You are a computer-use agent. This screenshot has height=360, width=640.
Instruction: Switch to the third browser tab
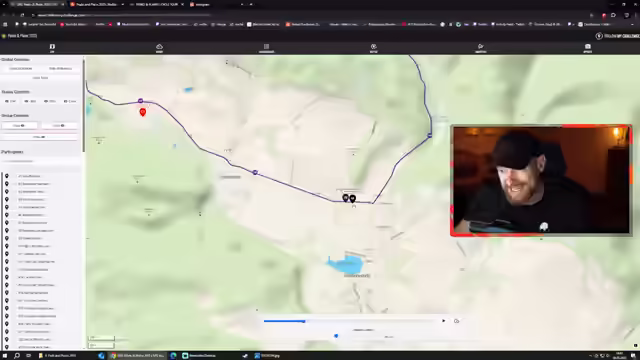pyautogui.click(x=156, y=4)
